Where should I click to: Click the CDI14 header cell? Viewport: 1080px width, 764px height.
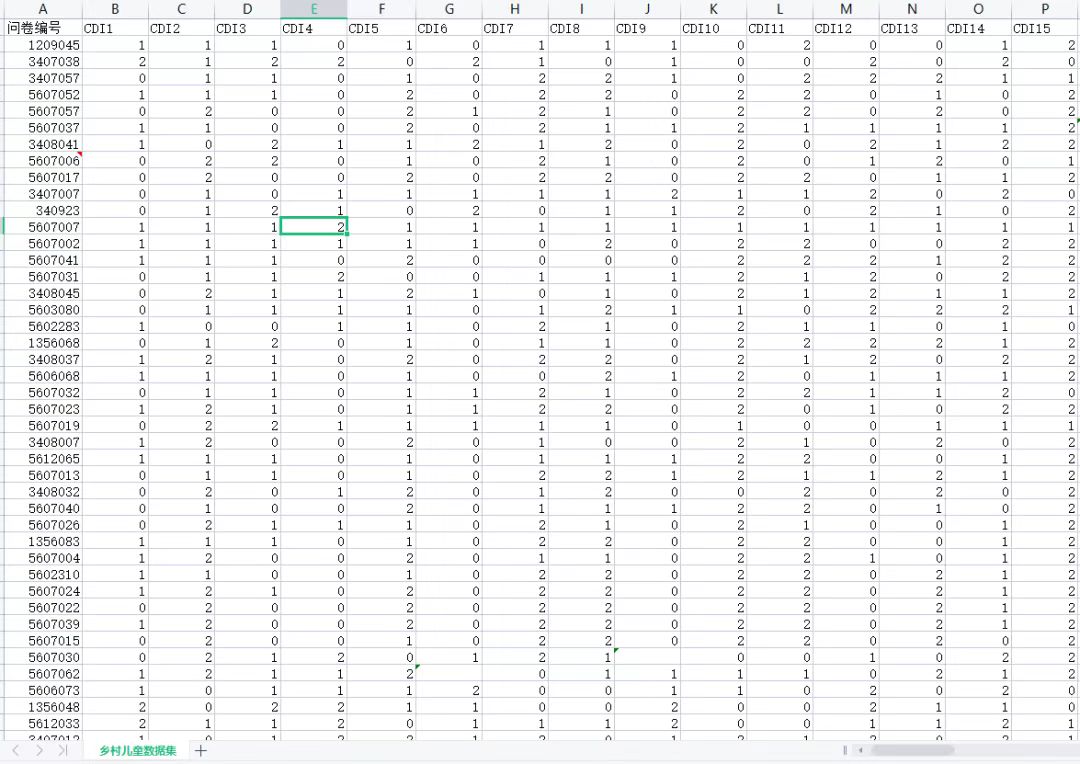tap(978, 28)
